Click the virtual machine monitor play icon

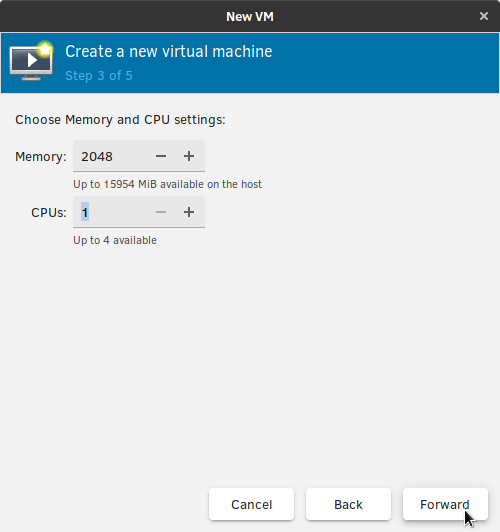(x=31, y=62)
